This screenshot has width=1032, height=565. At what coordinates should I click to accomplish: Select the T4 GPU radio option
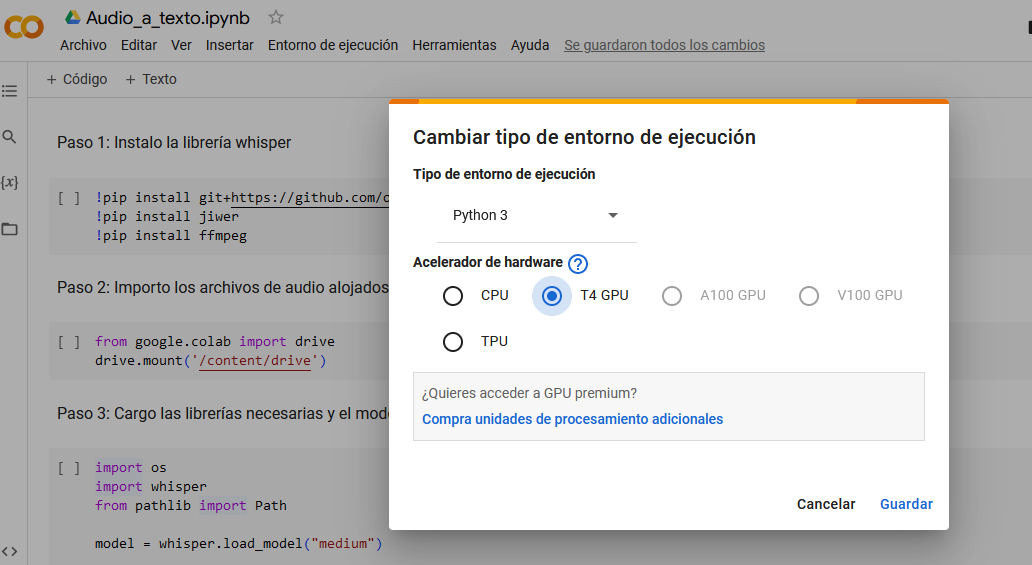[551, 296]
